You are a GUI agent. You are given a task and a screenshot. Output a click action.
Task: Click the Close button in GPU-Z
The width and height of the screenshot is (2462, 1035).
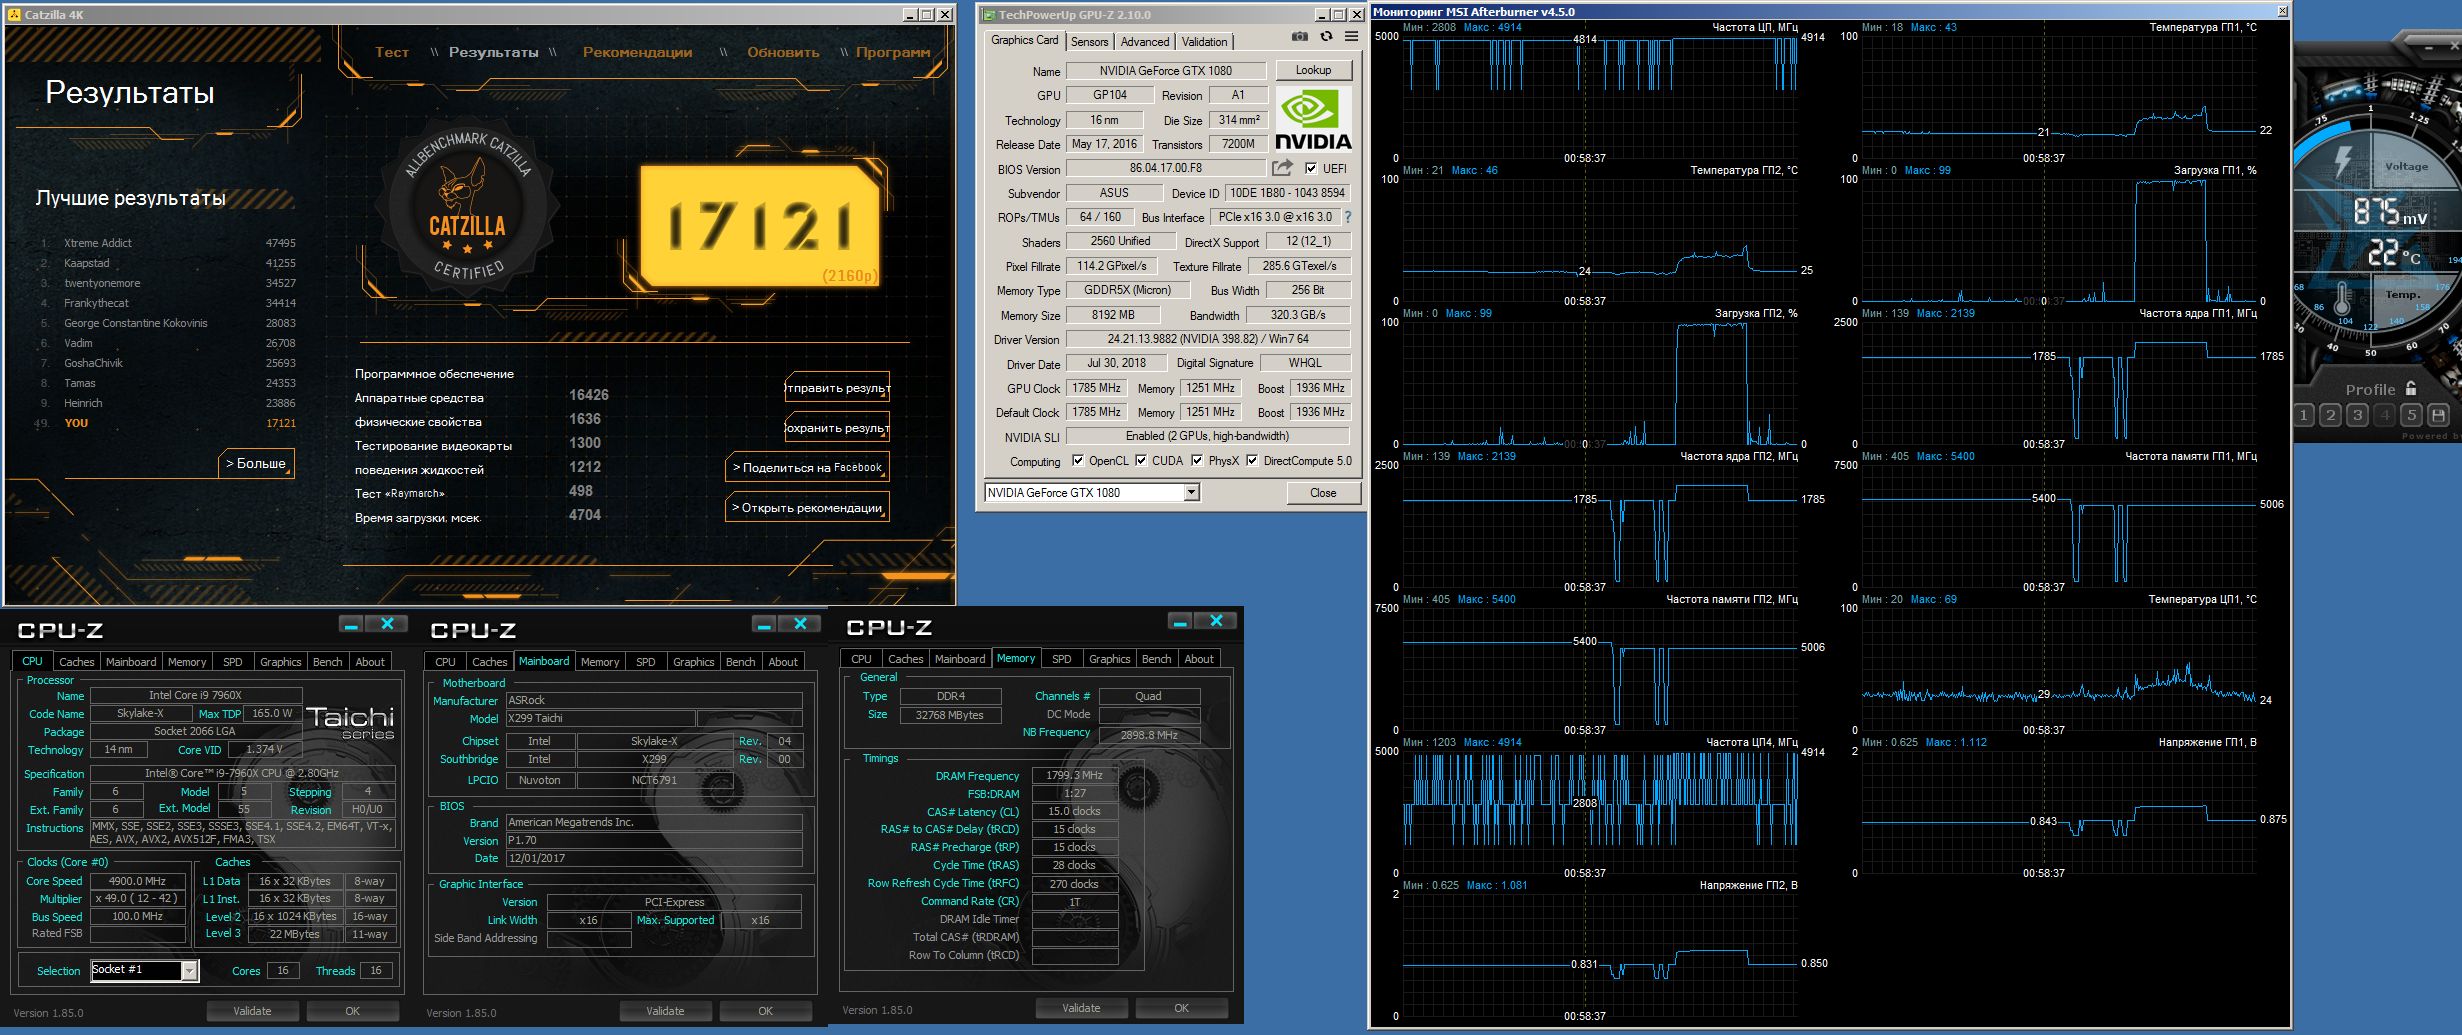[x=1323, y=492]
